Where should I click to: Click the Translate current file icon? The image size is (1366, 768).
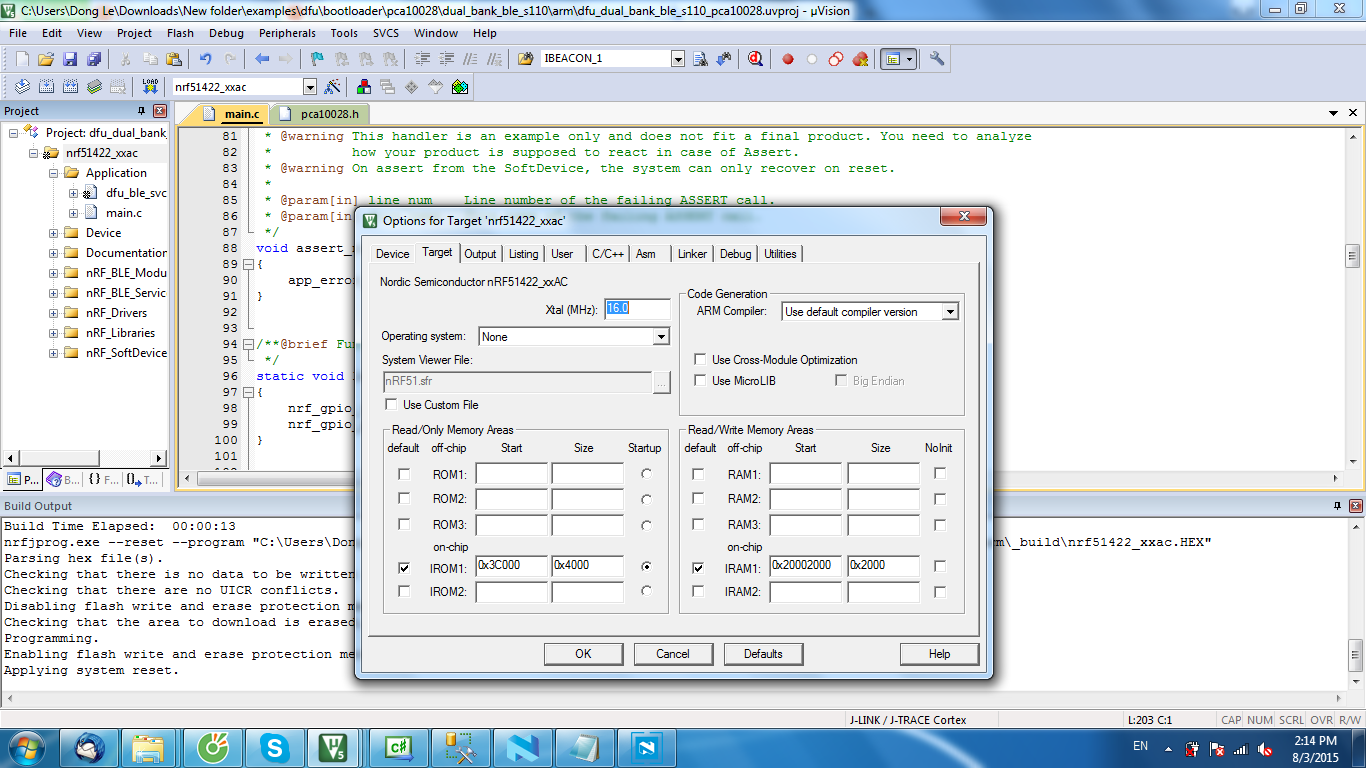(22, 87)
